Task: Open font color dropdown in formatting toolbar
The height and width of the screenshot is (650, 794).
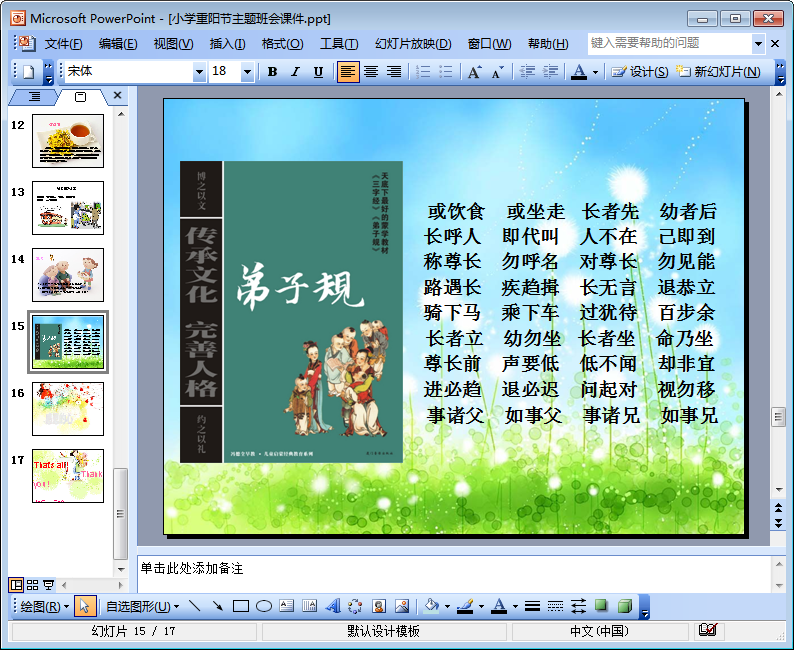Action: pyautogui.click(x=596, y=72)
